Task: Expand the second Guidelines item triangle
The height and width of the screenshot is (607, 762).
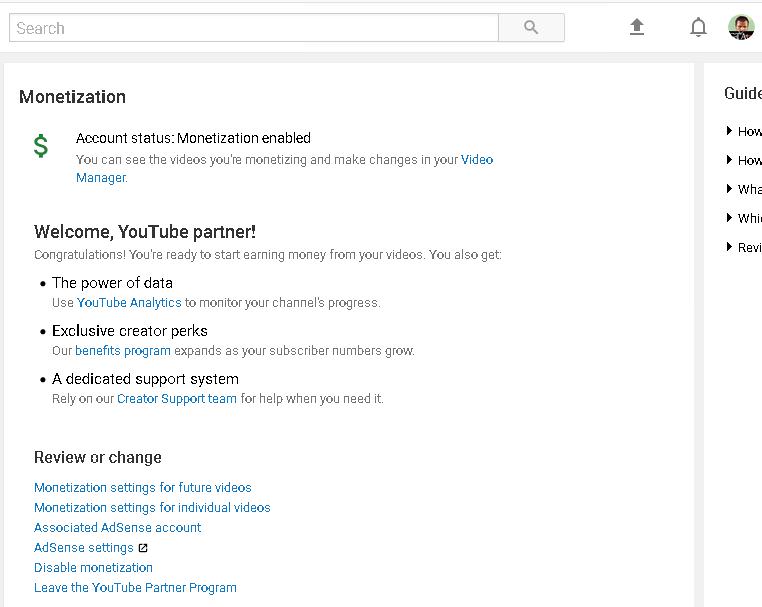Action: [x=729, y=160]
